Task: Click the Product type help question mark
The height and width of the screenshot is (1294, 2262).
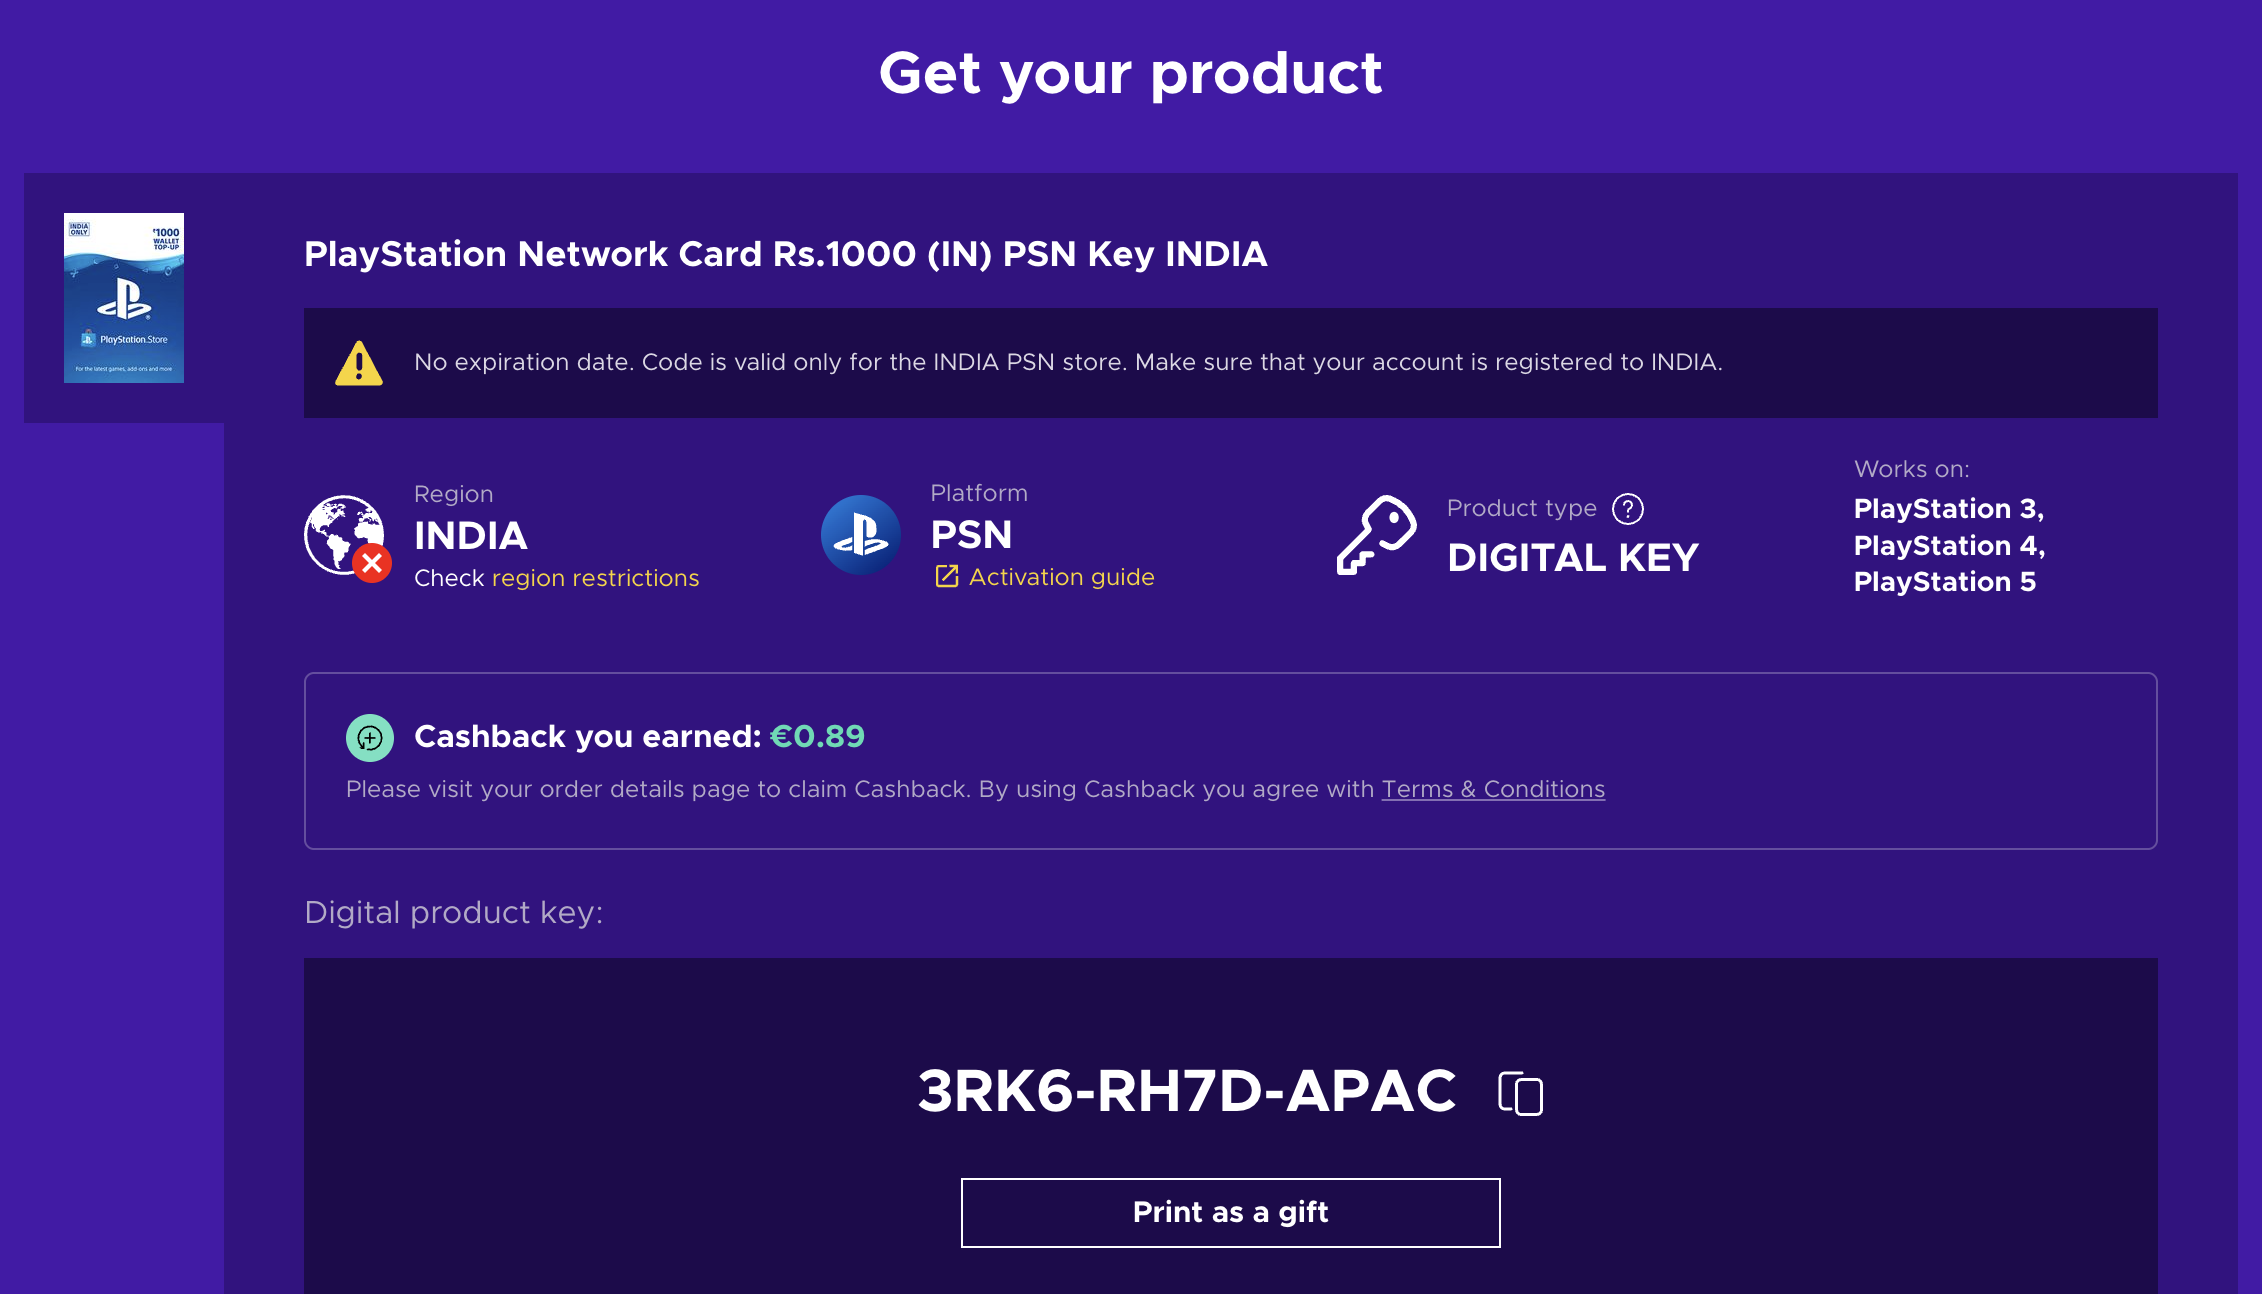Action: click(x=1628, y=509)
